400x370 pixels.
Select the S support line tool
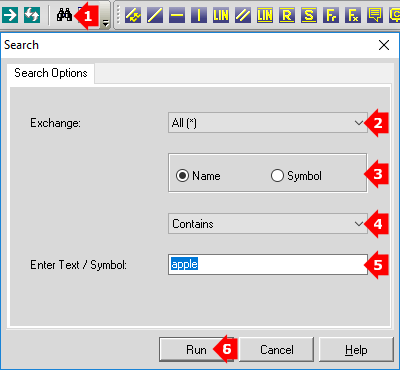click(x=309, y=15)
